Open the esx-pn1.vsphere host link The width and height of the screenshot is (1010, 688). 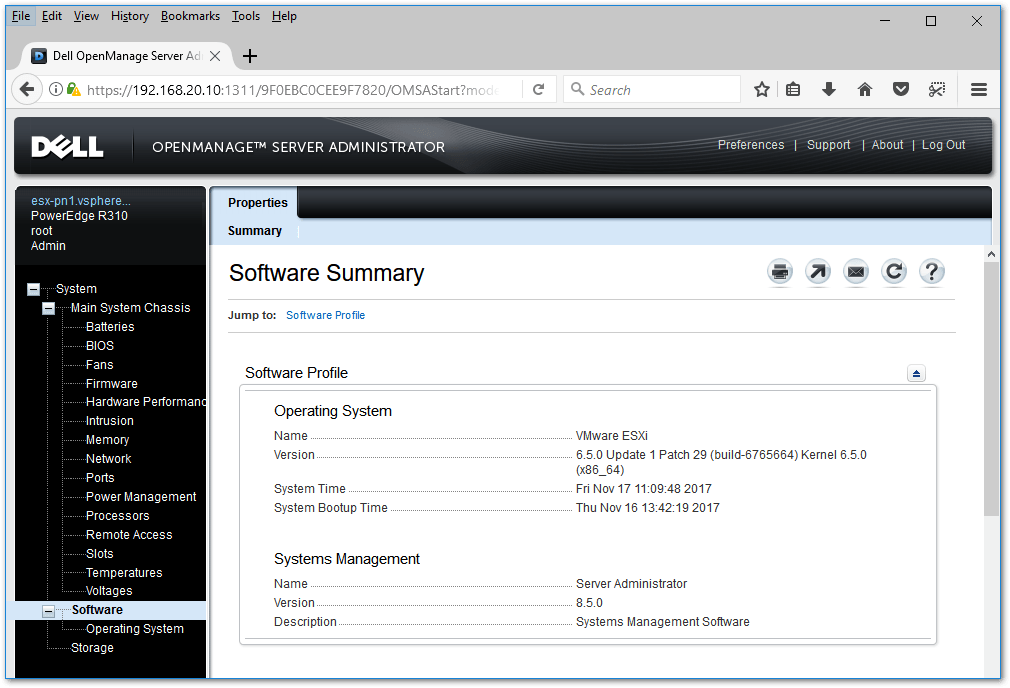click(x=81, y=201)
